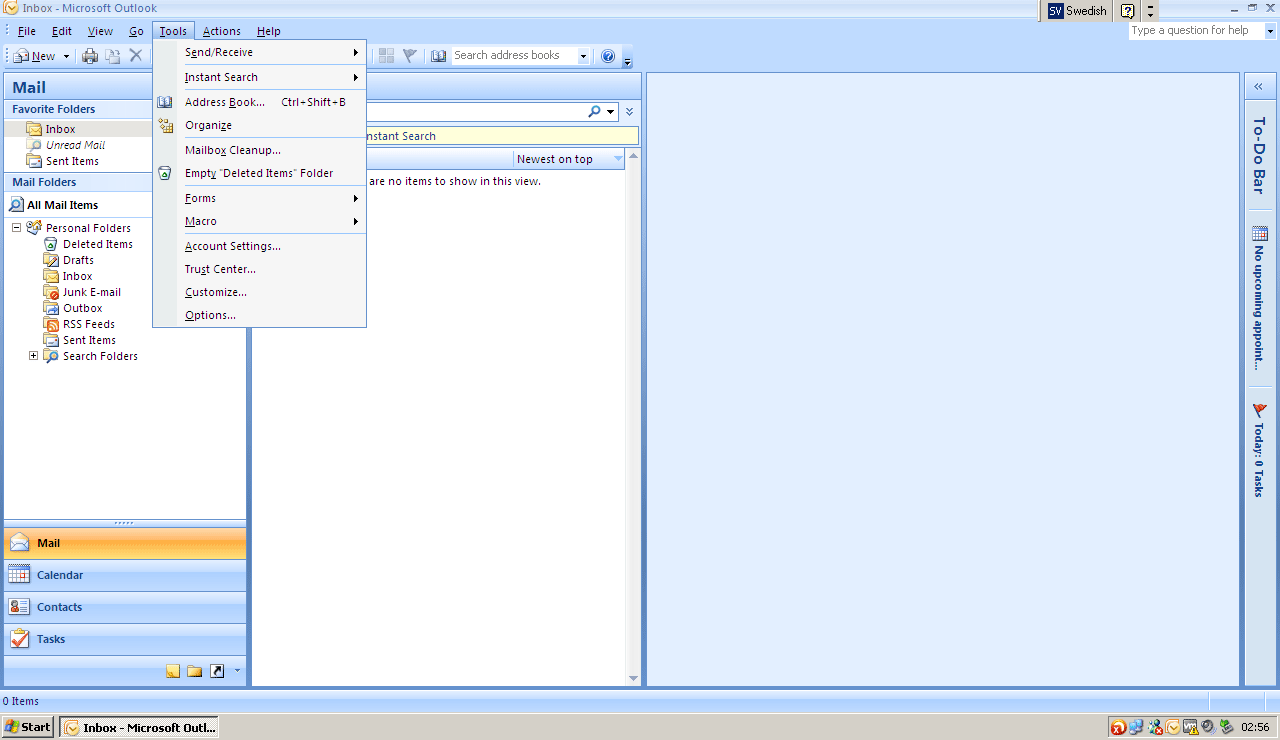Select Sent Items under Personal Folders
This screenshot has height=740, width=1280.
[89, 340]
